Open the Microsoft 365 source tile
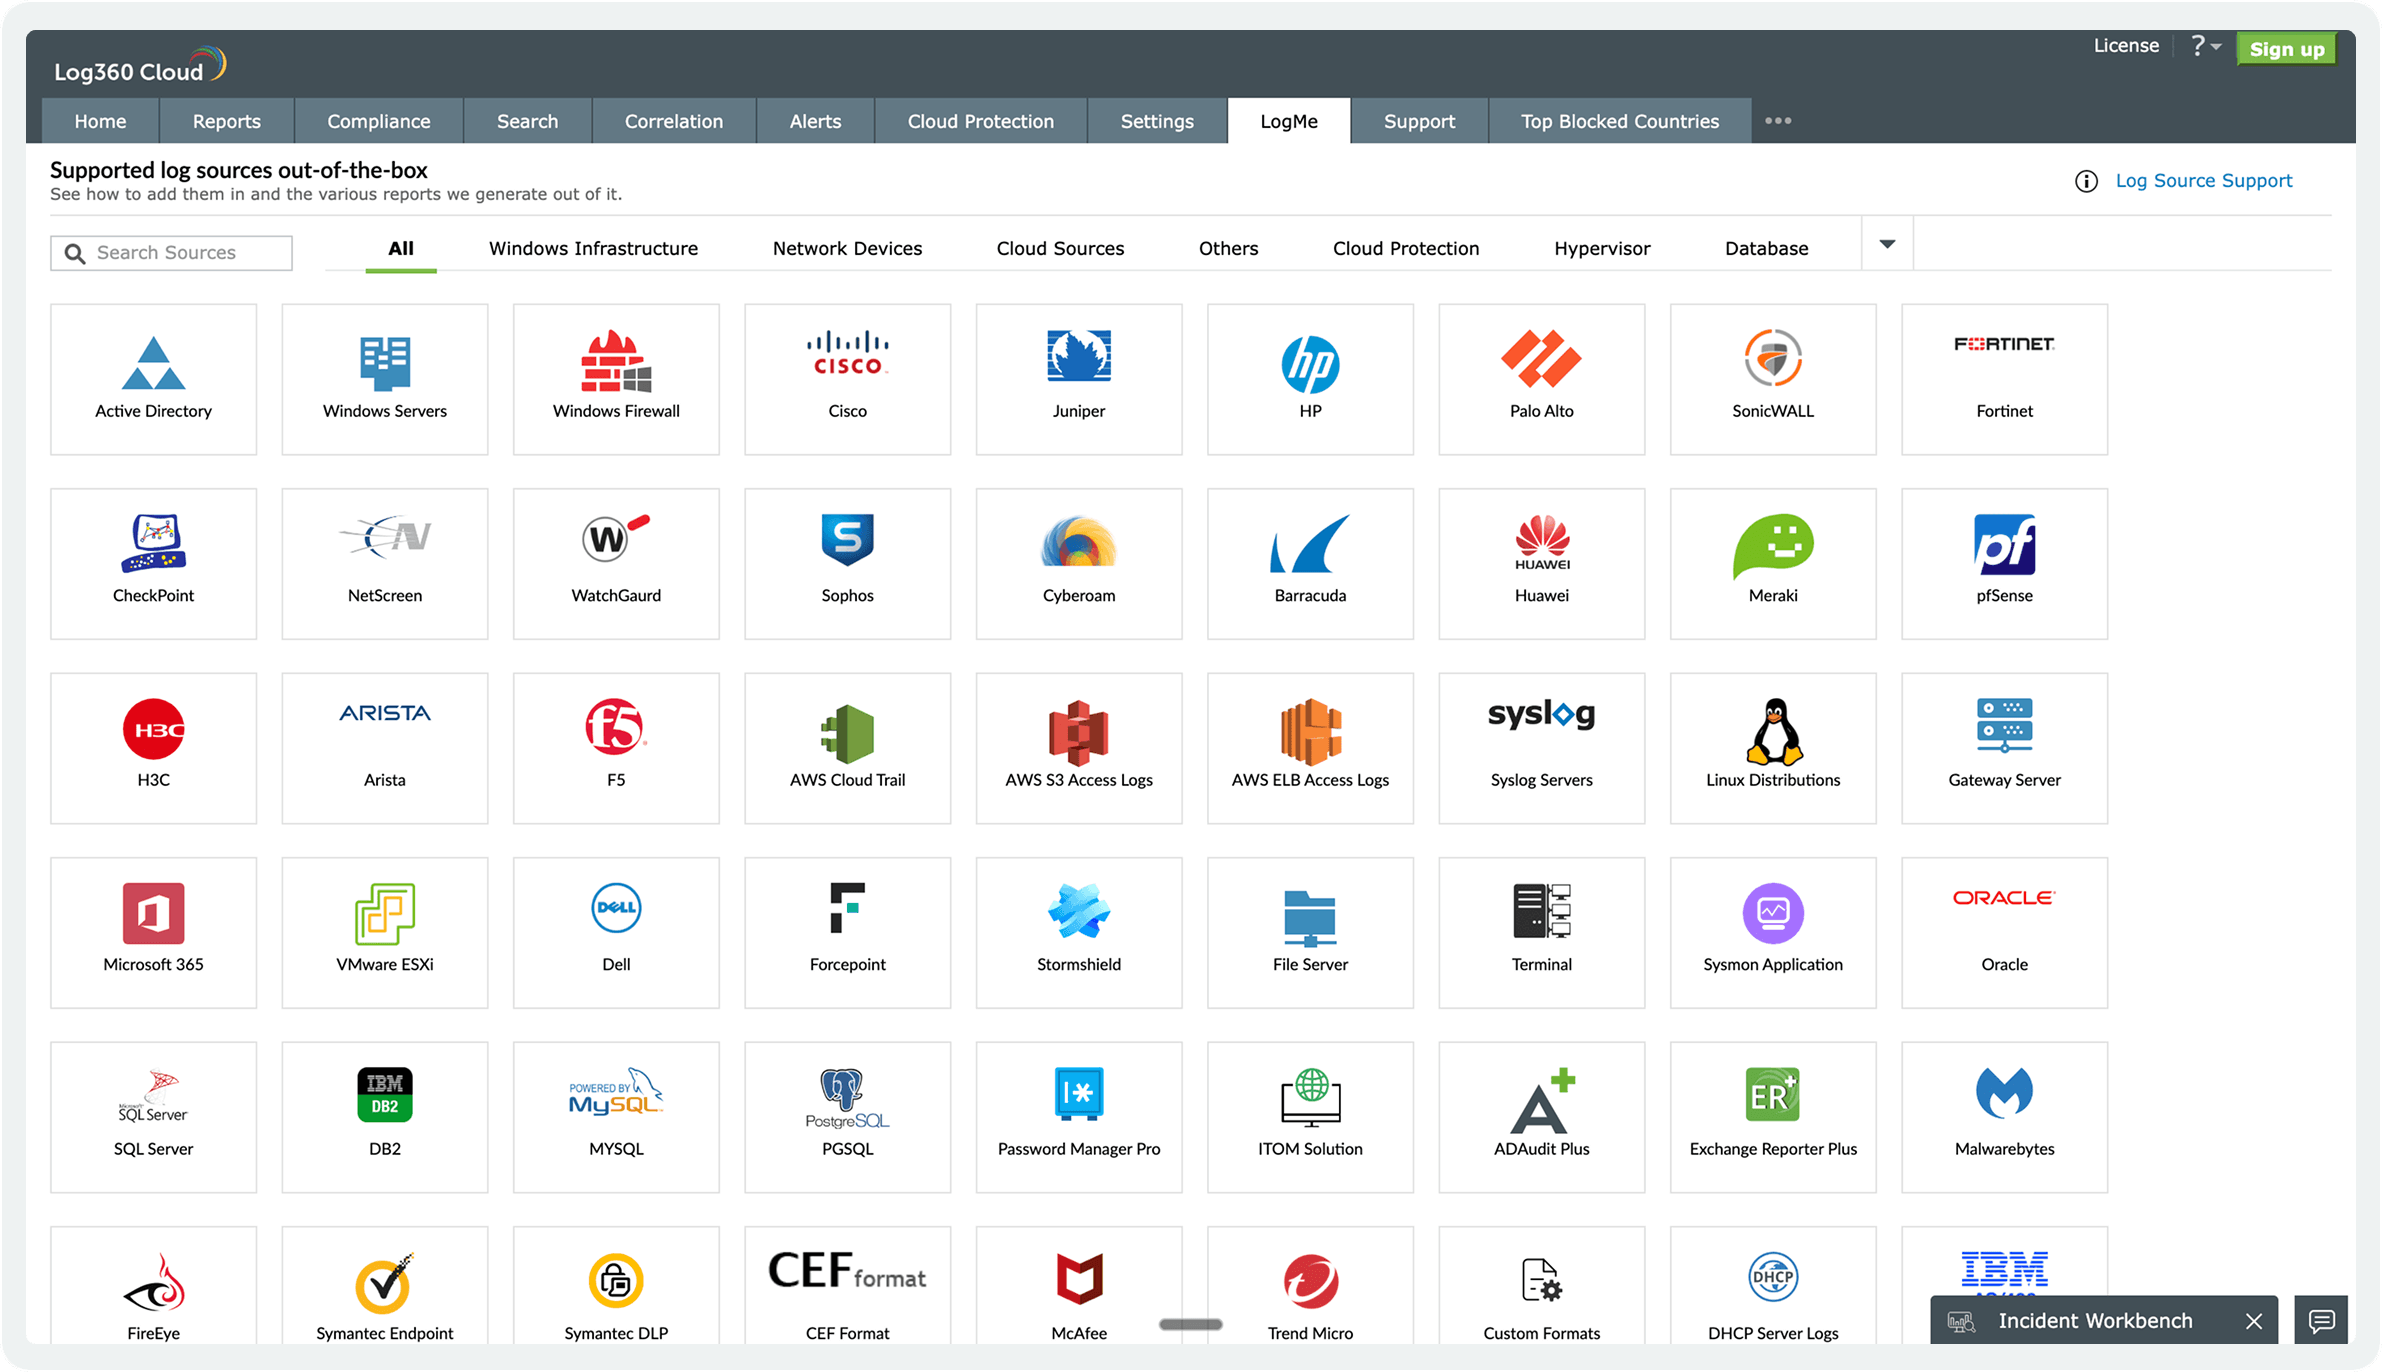2382x1372 pixels. [153, 932]
